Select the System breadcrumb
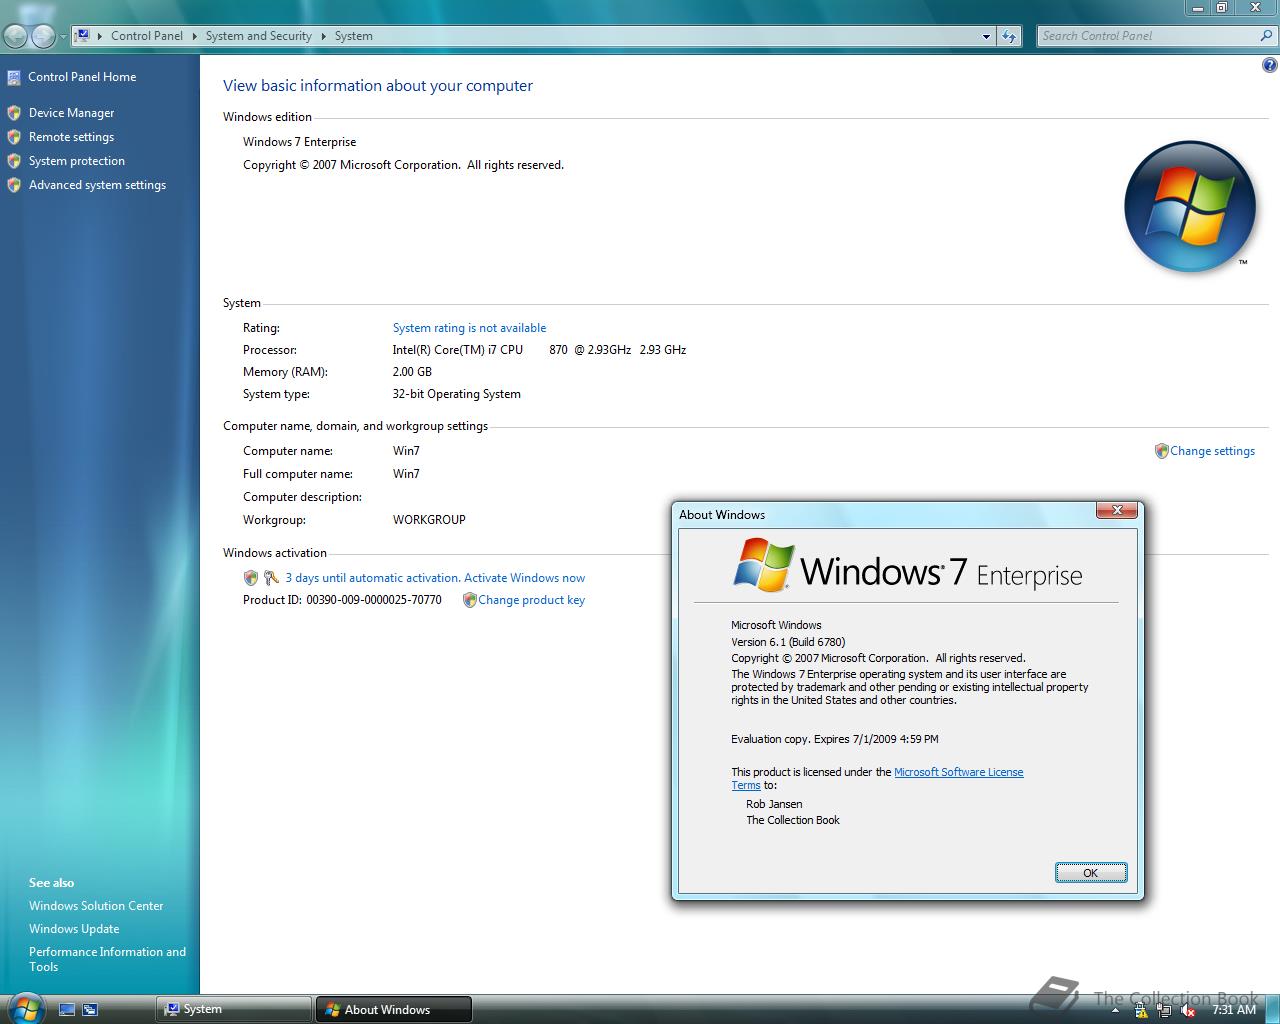Screen dimensions: 1280x1024 (x=353, y=36)
